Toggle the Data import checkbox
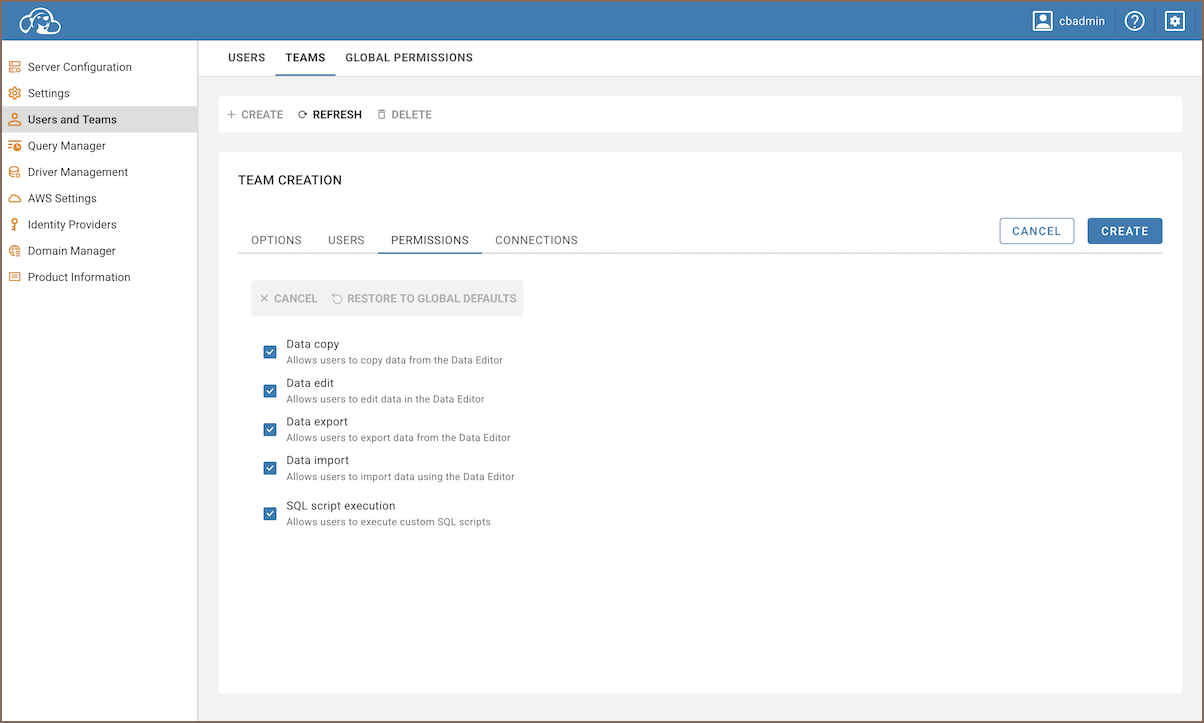The width and height of the screenshot is (1204, 723). point(270,468)
